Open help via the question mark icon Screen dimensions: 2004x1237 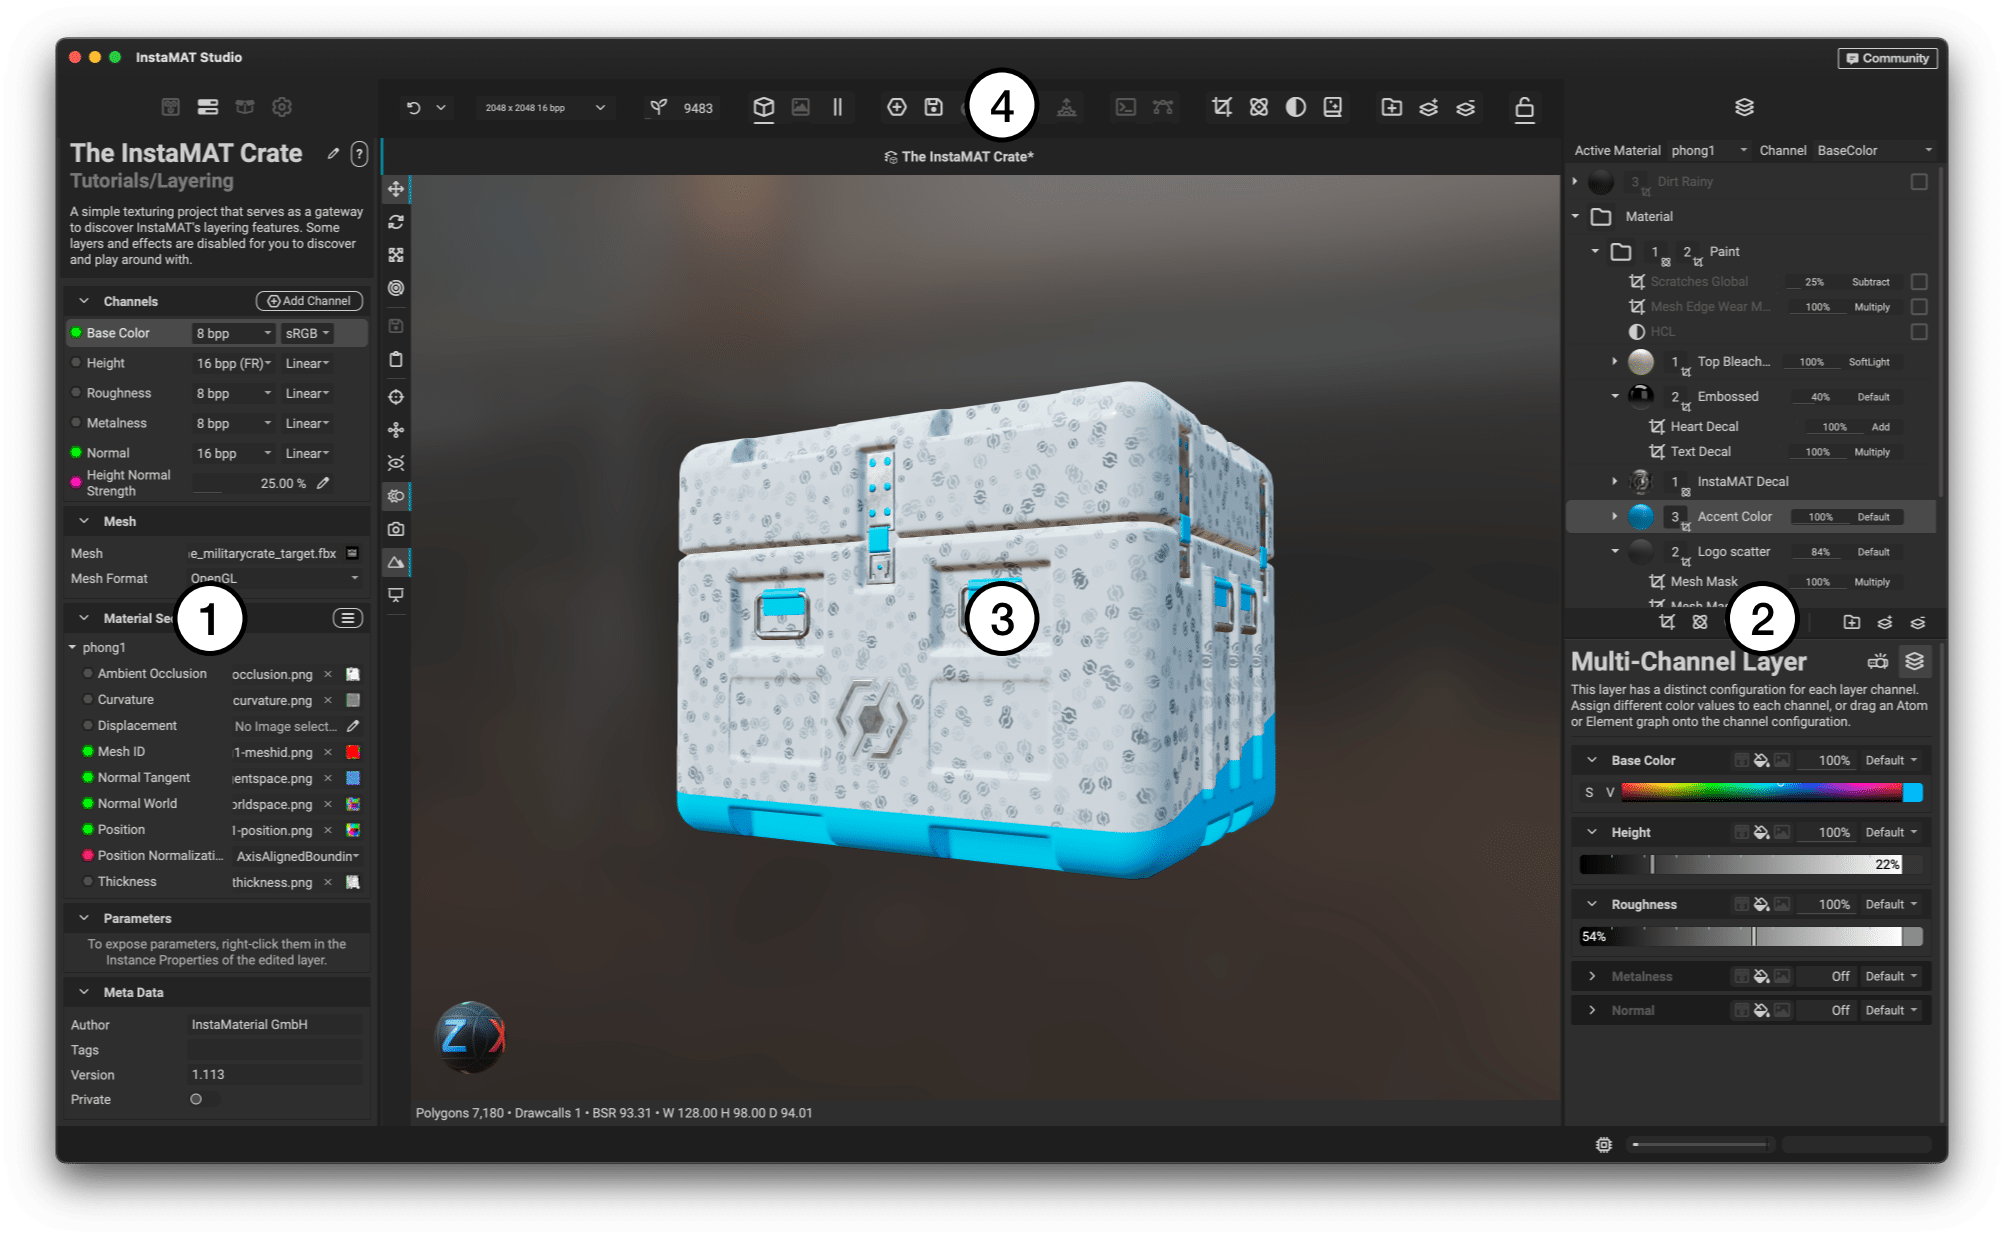(x=359, y=154)
